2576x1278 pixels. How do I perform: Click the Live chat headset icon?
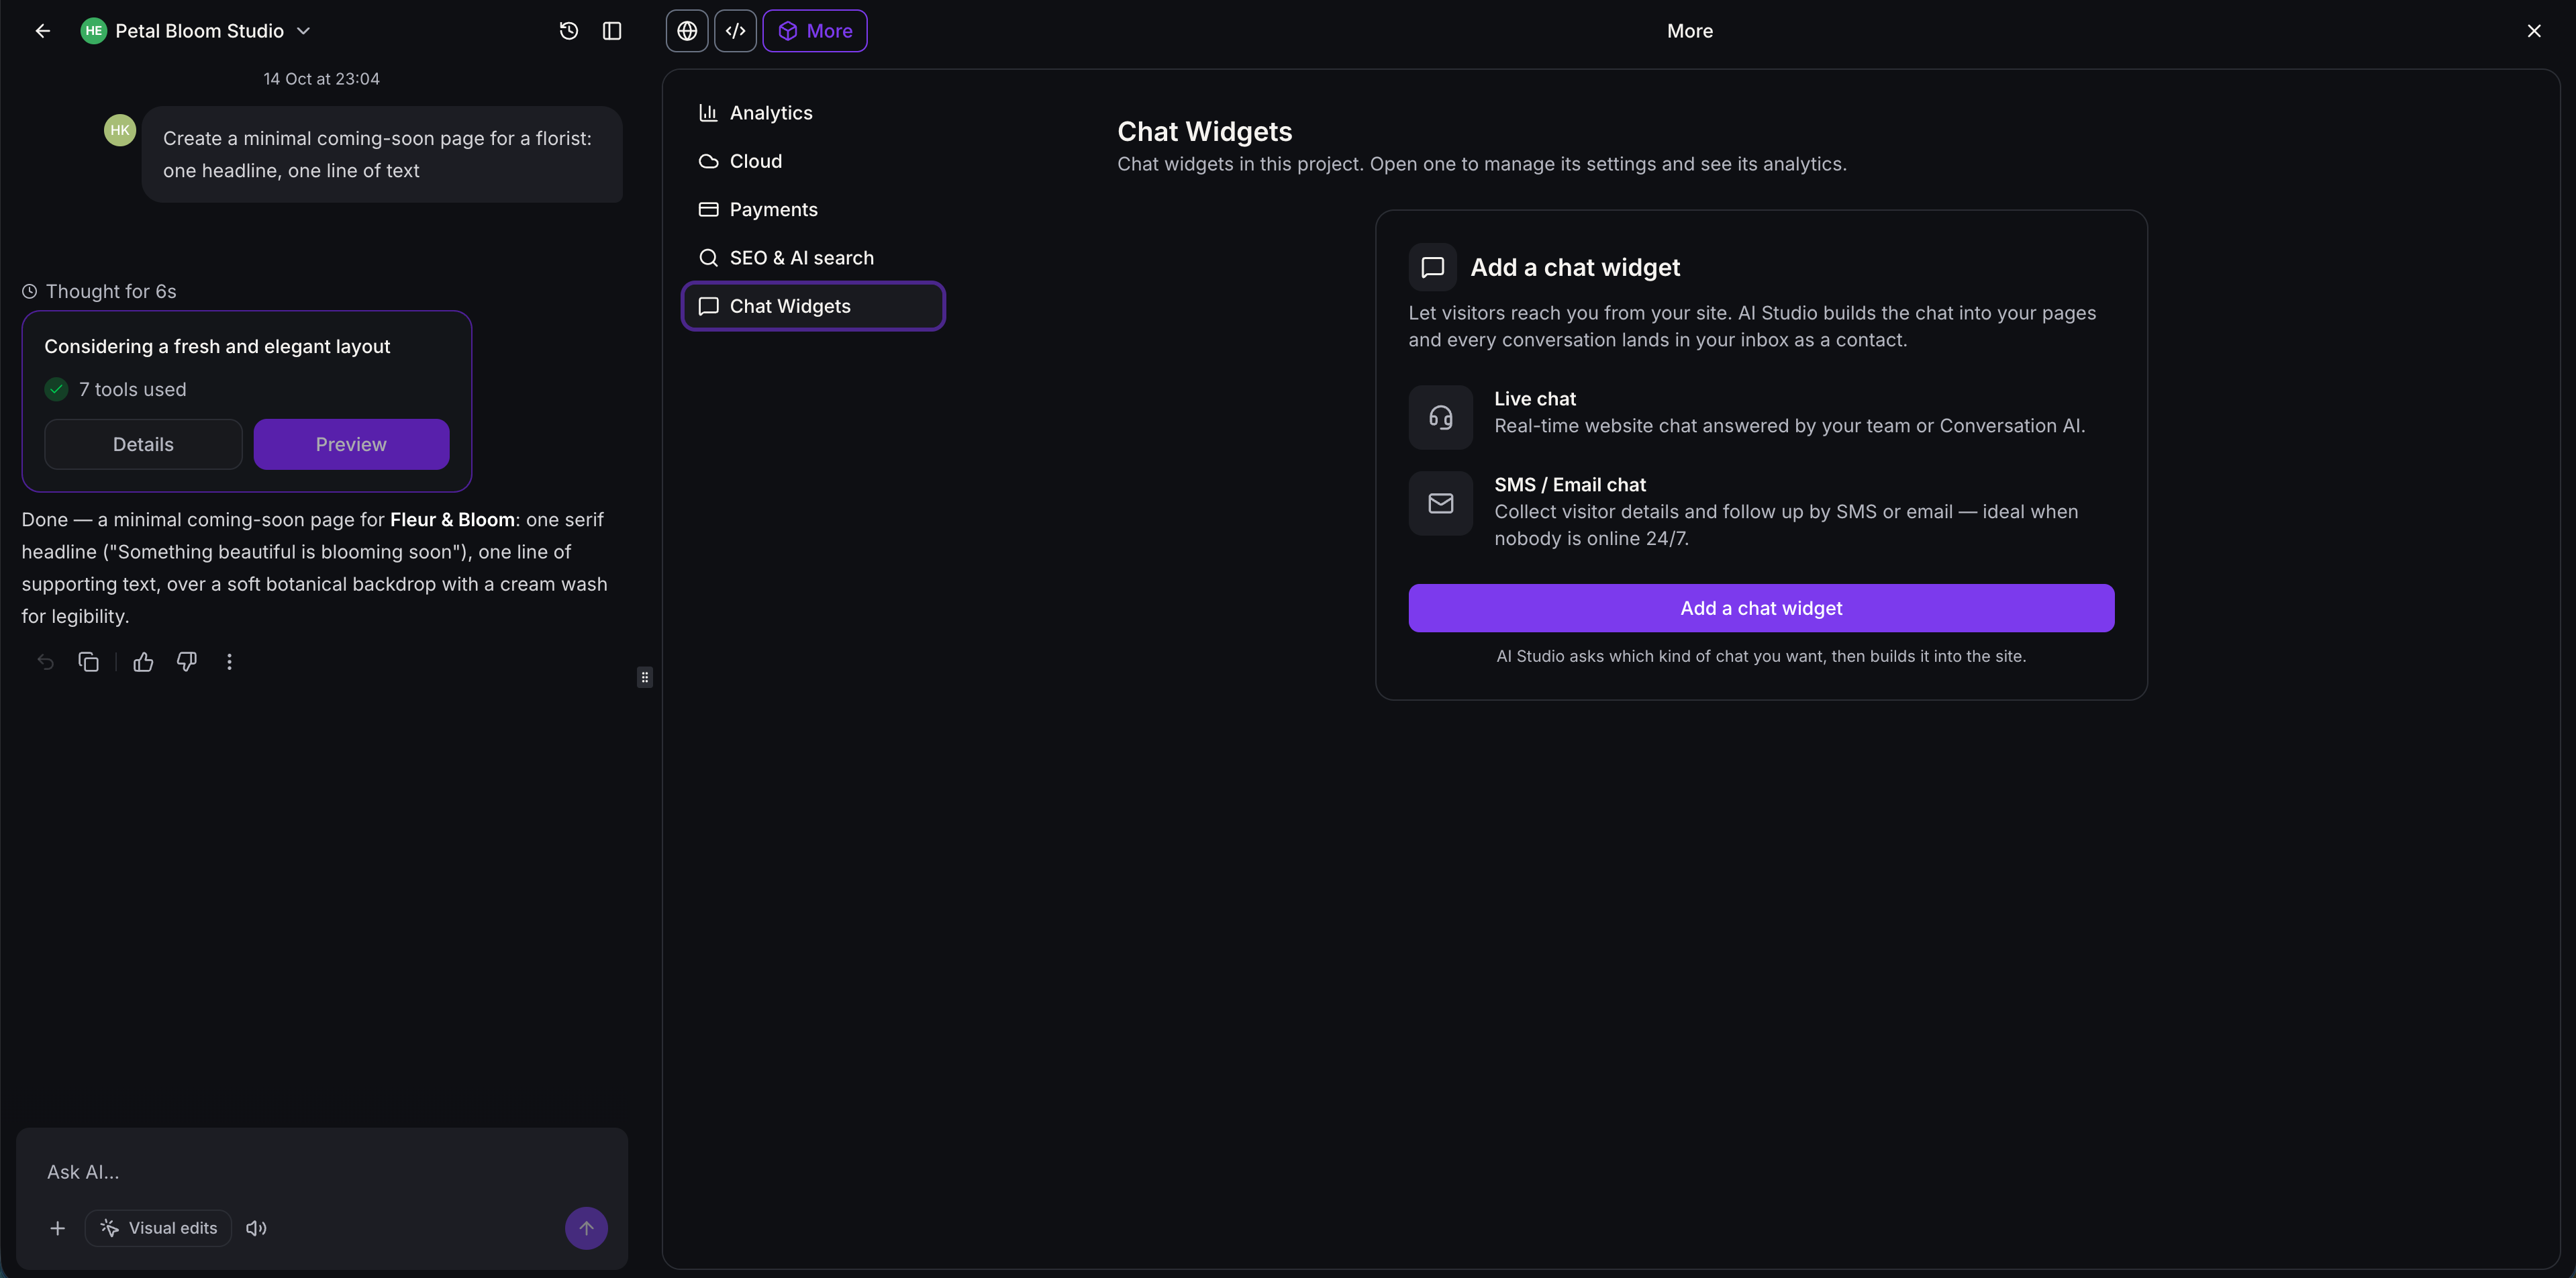[x=1441, y=417]
